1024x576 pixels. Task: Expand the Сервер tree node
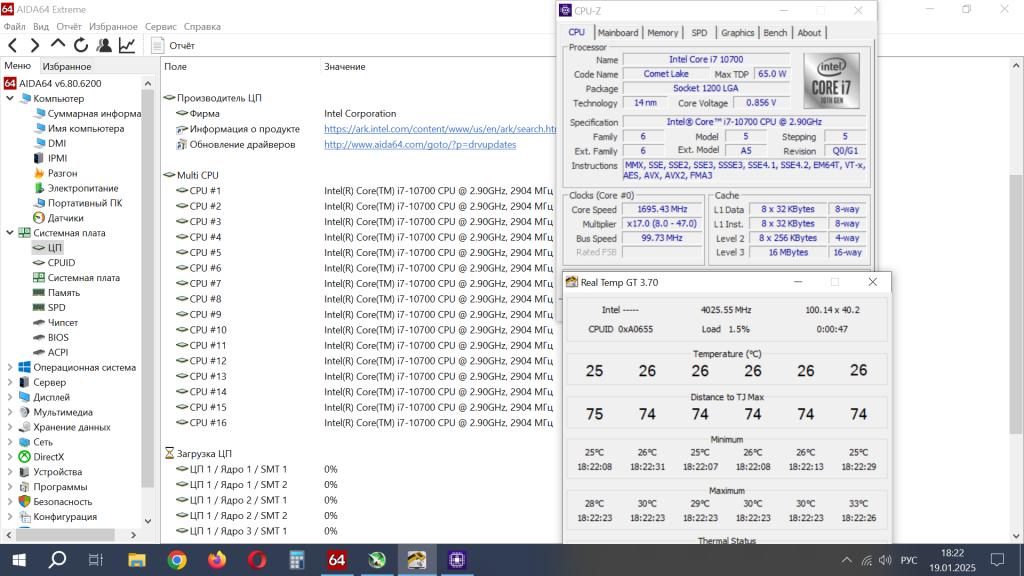point(10,383)
